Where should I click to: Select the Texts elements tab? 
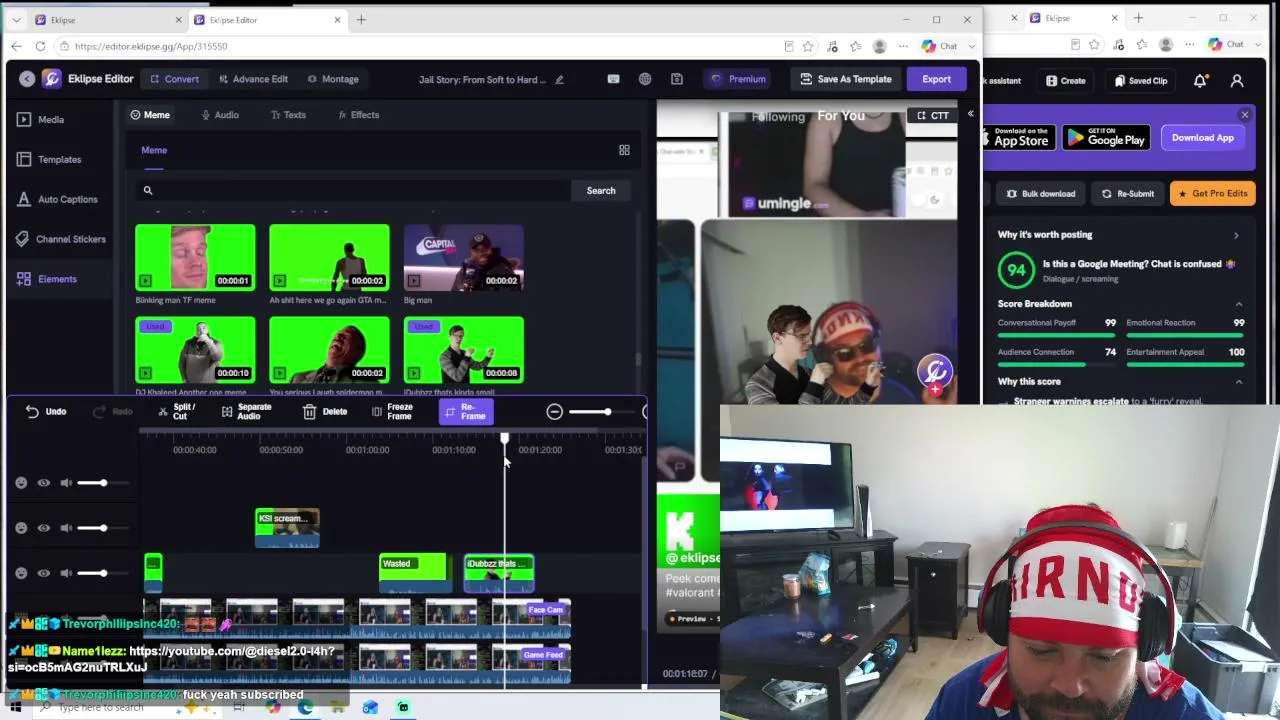point(288,115)
